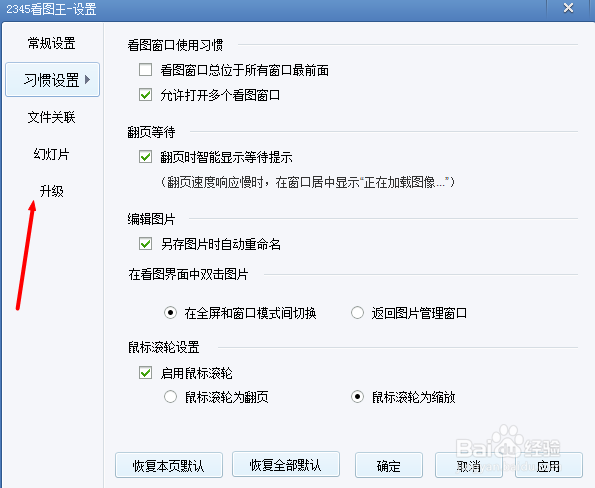Viewport: 595px width, 488px height.
Task: Select 鼠标滚轮为缩放 radio button
Action: point(357,397)
